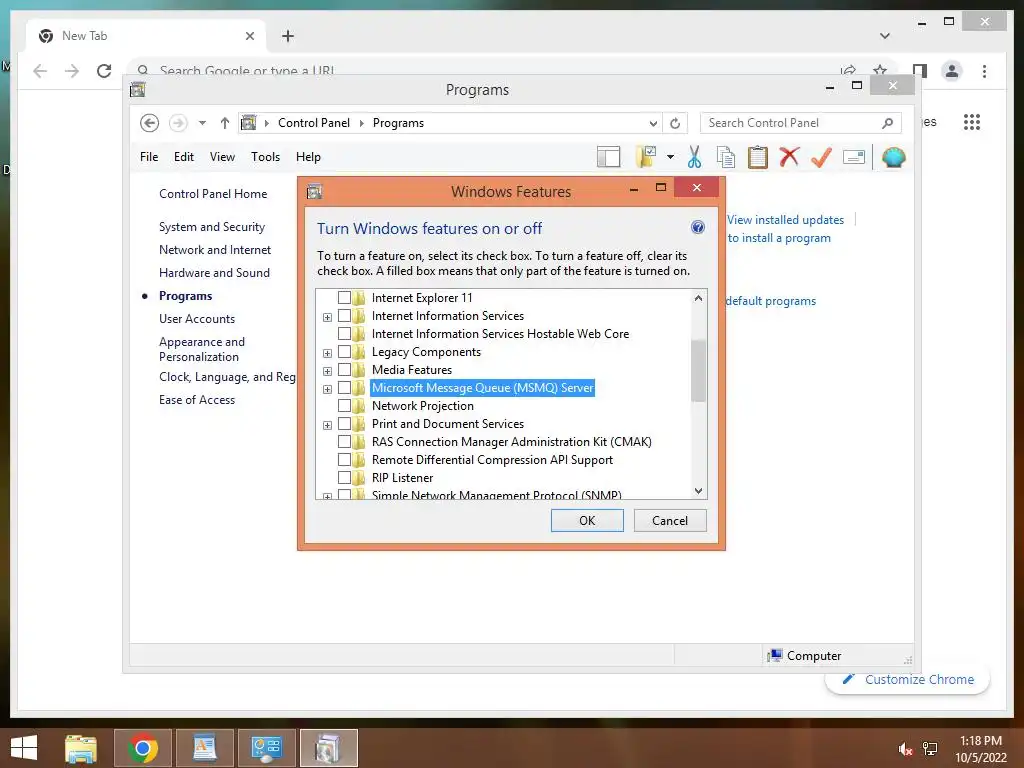Viewport: 1024px width, 768px height.
Task: Open the Google apps grid
Action: (x=972, y=122)
